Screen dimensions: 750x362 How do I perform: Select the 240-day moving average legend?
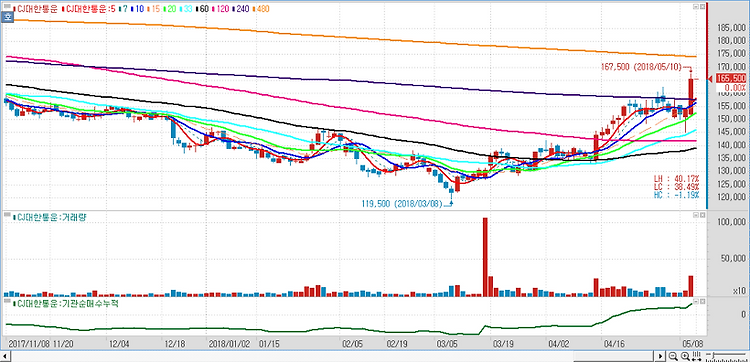pyautogui.click(x=241, y=9)
